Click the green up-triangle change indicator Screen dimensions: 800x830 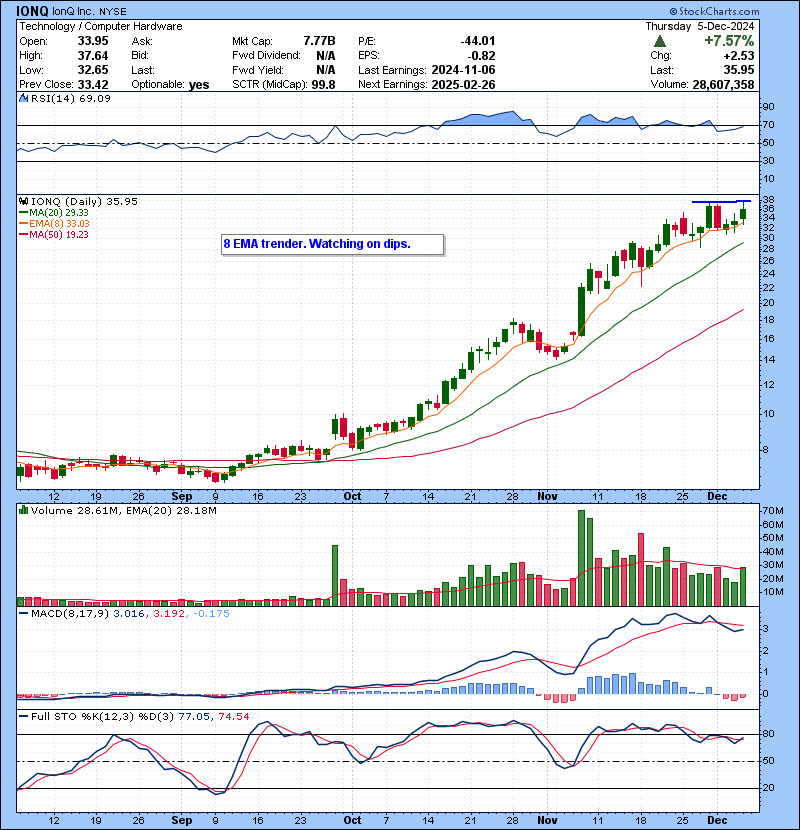point(660,41)
